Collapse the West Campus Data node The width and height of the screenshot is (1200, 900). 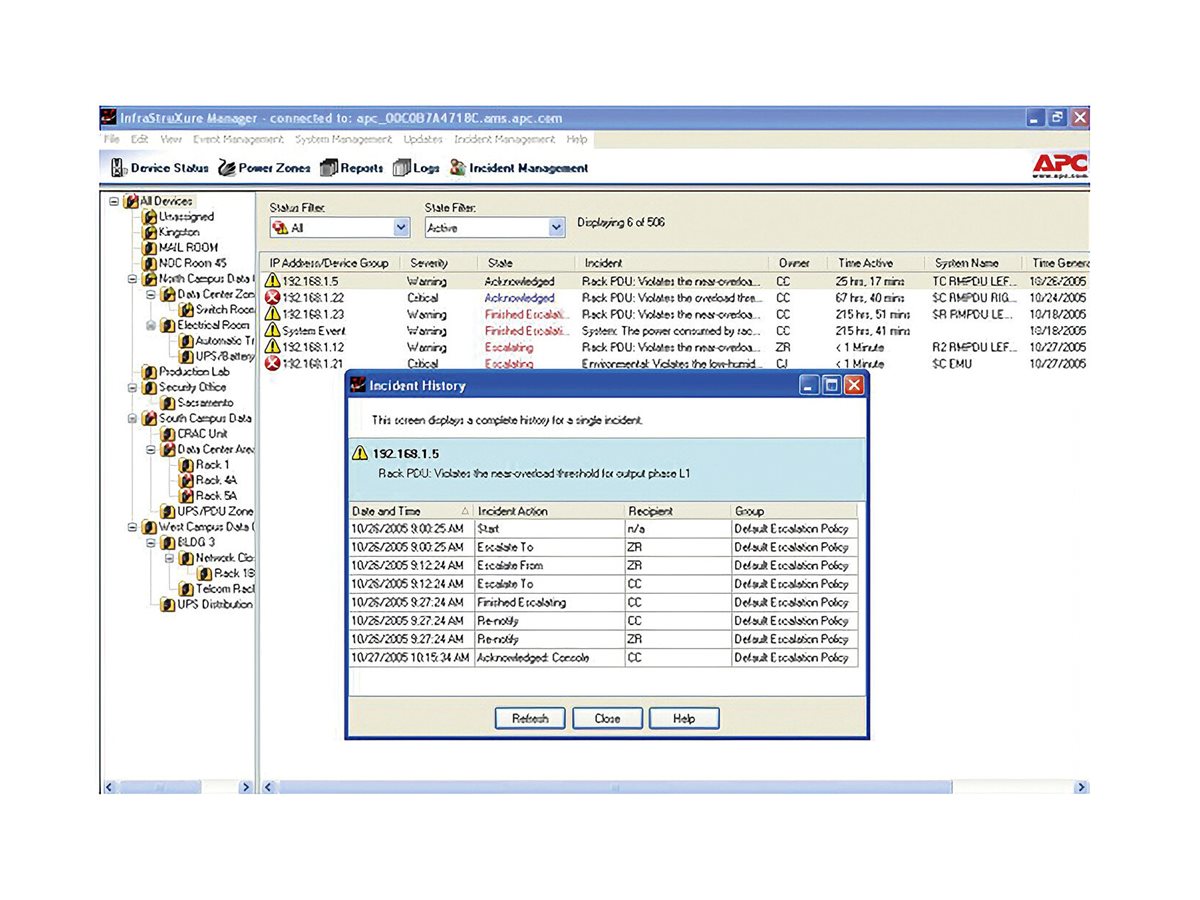tap(133, 527)
